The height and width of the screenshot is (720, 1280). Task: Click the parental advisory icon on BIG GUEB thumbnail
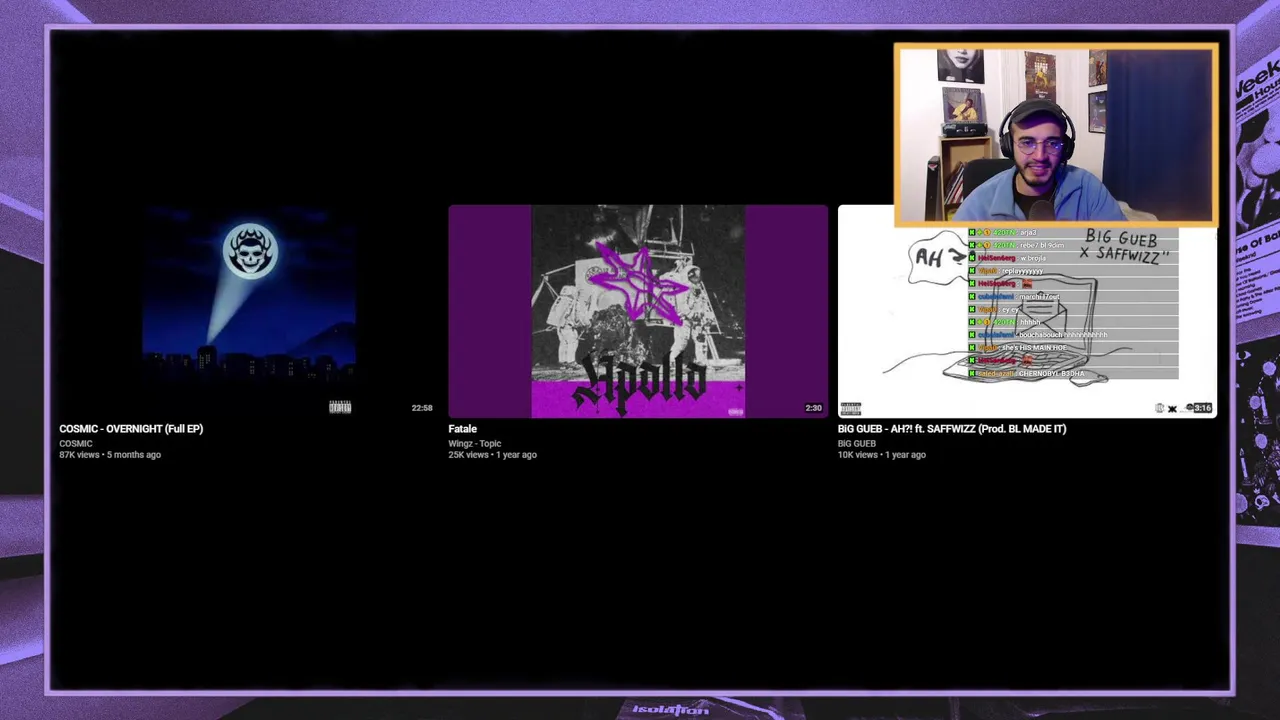(851, 408)
